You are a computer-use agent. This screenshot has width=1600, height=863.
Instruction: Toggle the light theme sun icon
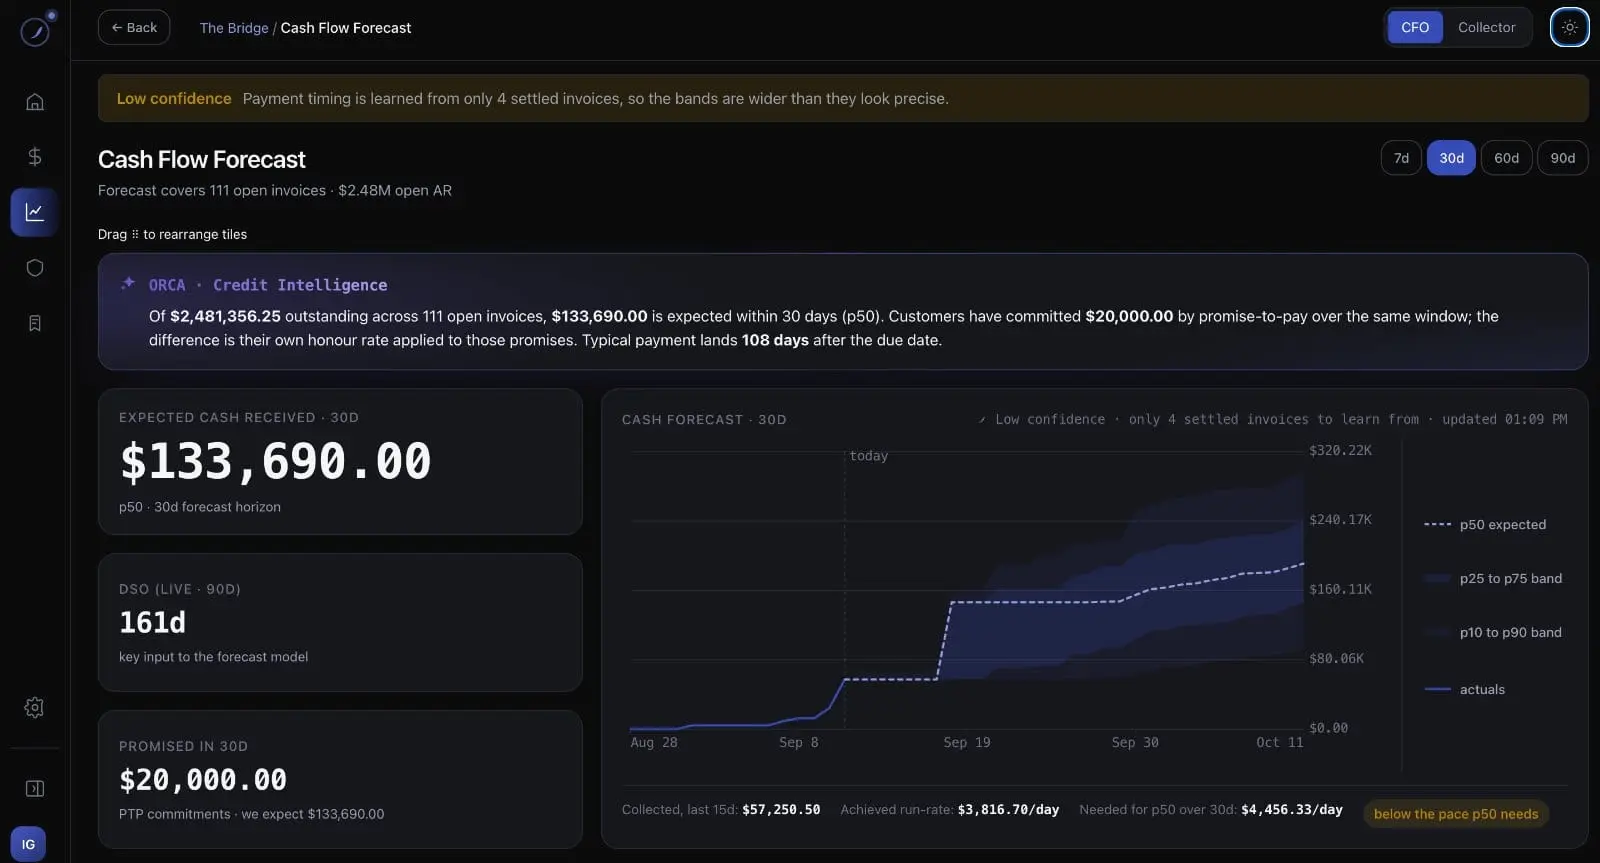click(x=1569, y=27)
